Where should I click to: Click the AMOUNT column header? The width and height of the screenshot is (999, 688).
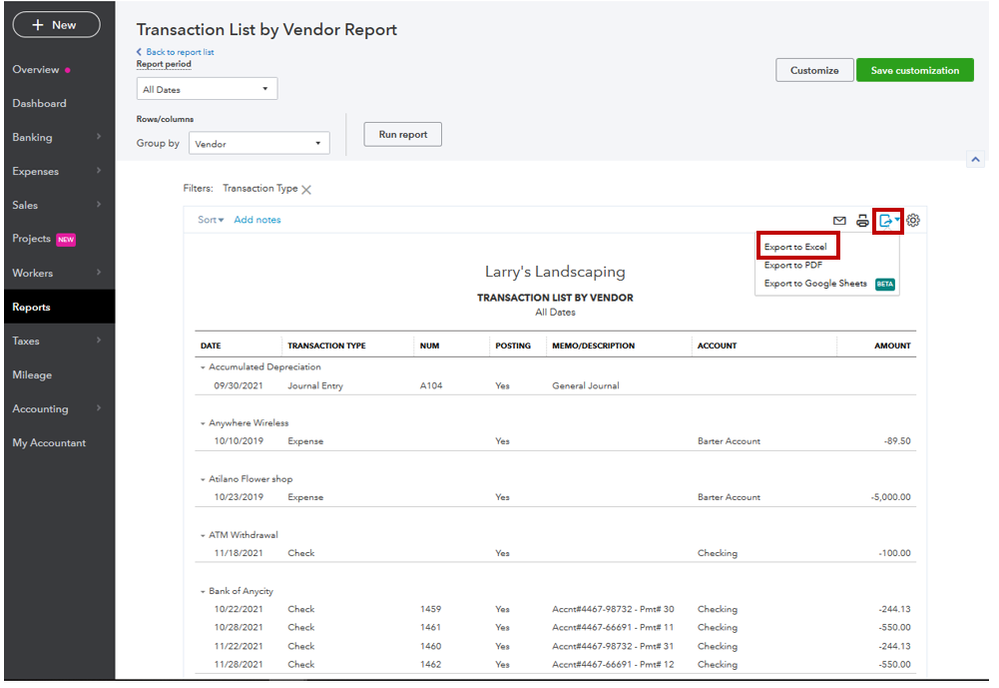[892, 346]
